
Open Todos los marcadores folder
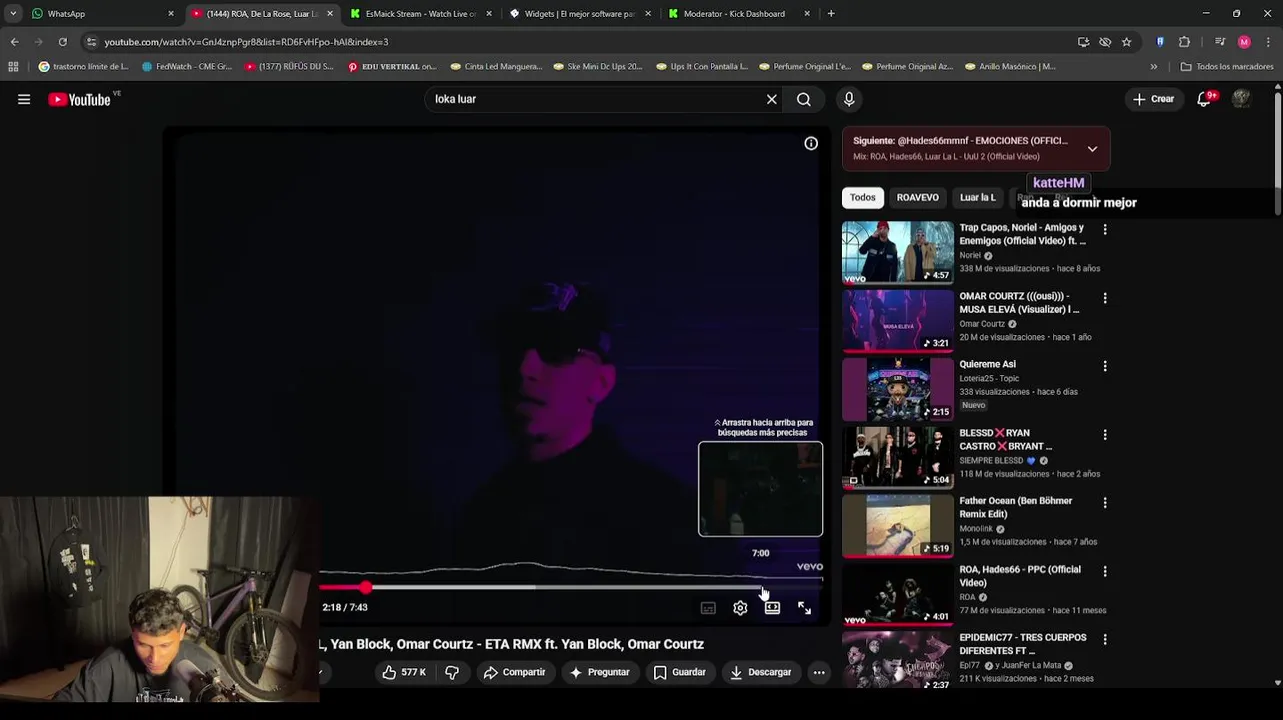coord(1227,67)
